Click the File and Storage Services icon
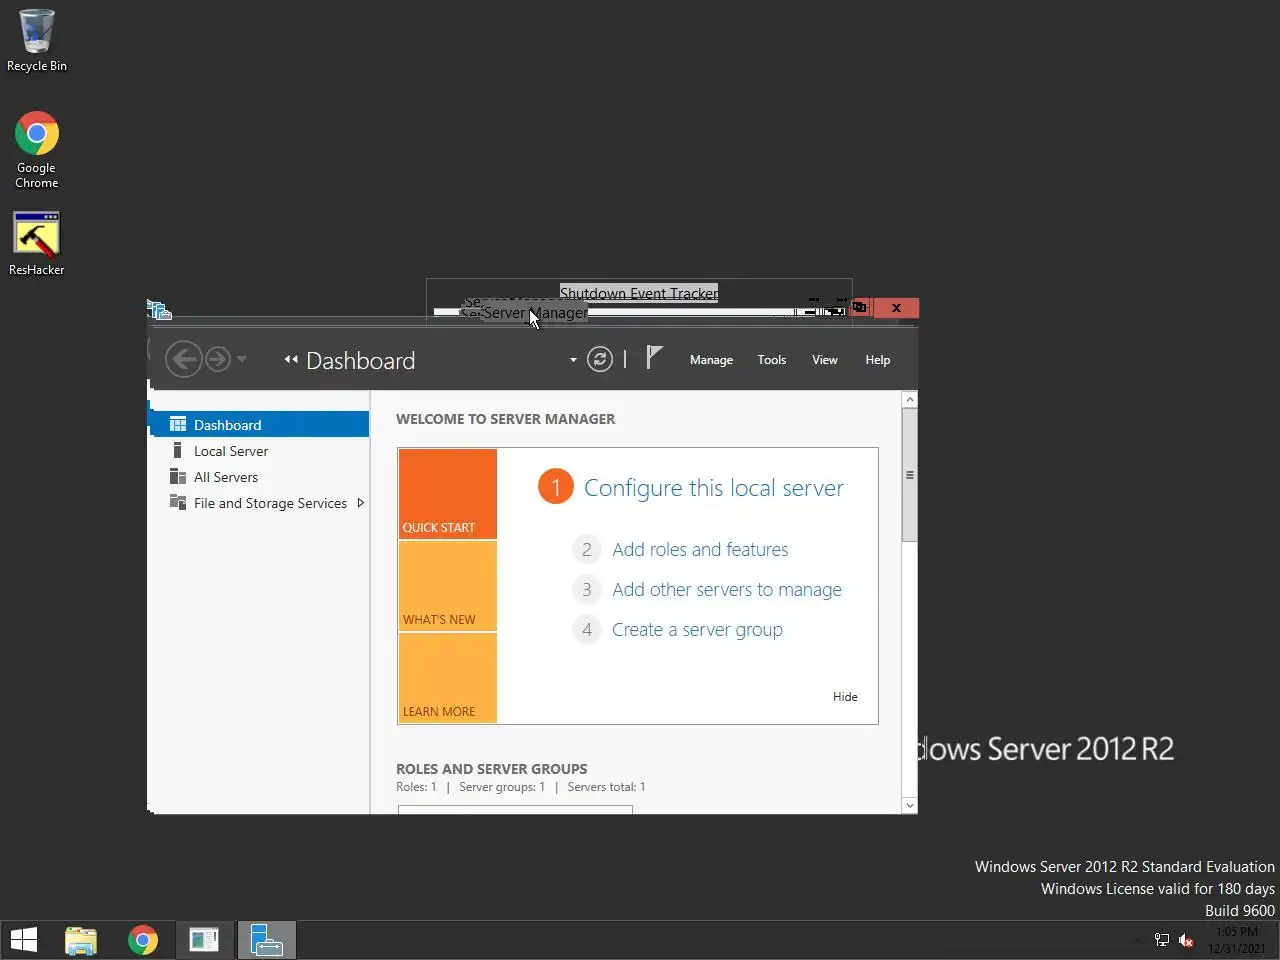Viewport: 1280px width, 960px height. click(178, 502)
